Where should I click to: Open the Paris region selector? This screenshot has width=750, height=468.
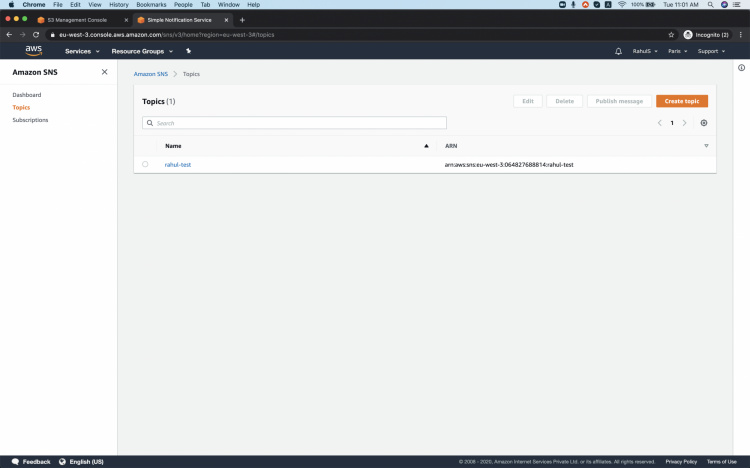[676, 51]
